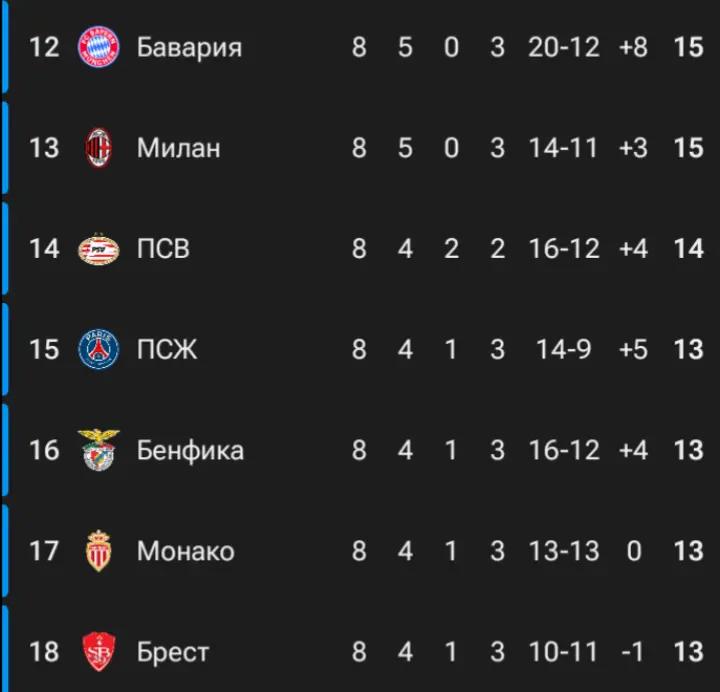720x692 pixels.
Task: Click the Benfica eagle crest
Action: coord(99,450)
